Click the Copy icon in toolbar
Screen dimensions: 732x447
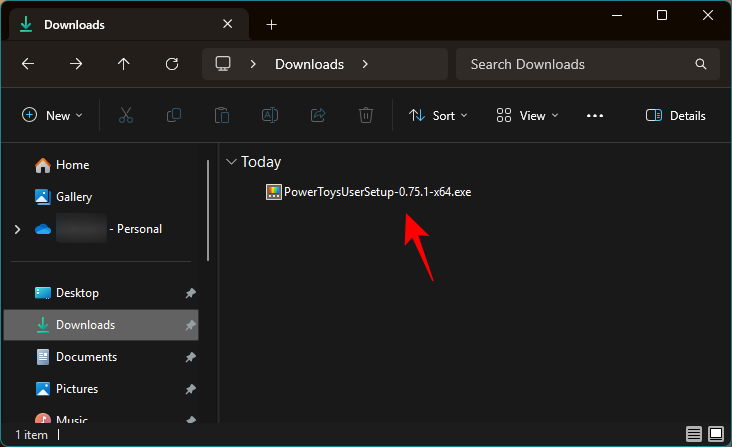174,115
